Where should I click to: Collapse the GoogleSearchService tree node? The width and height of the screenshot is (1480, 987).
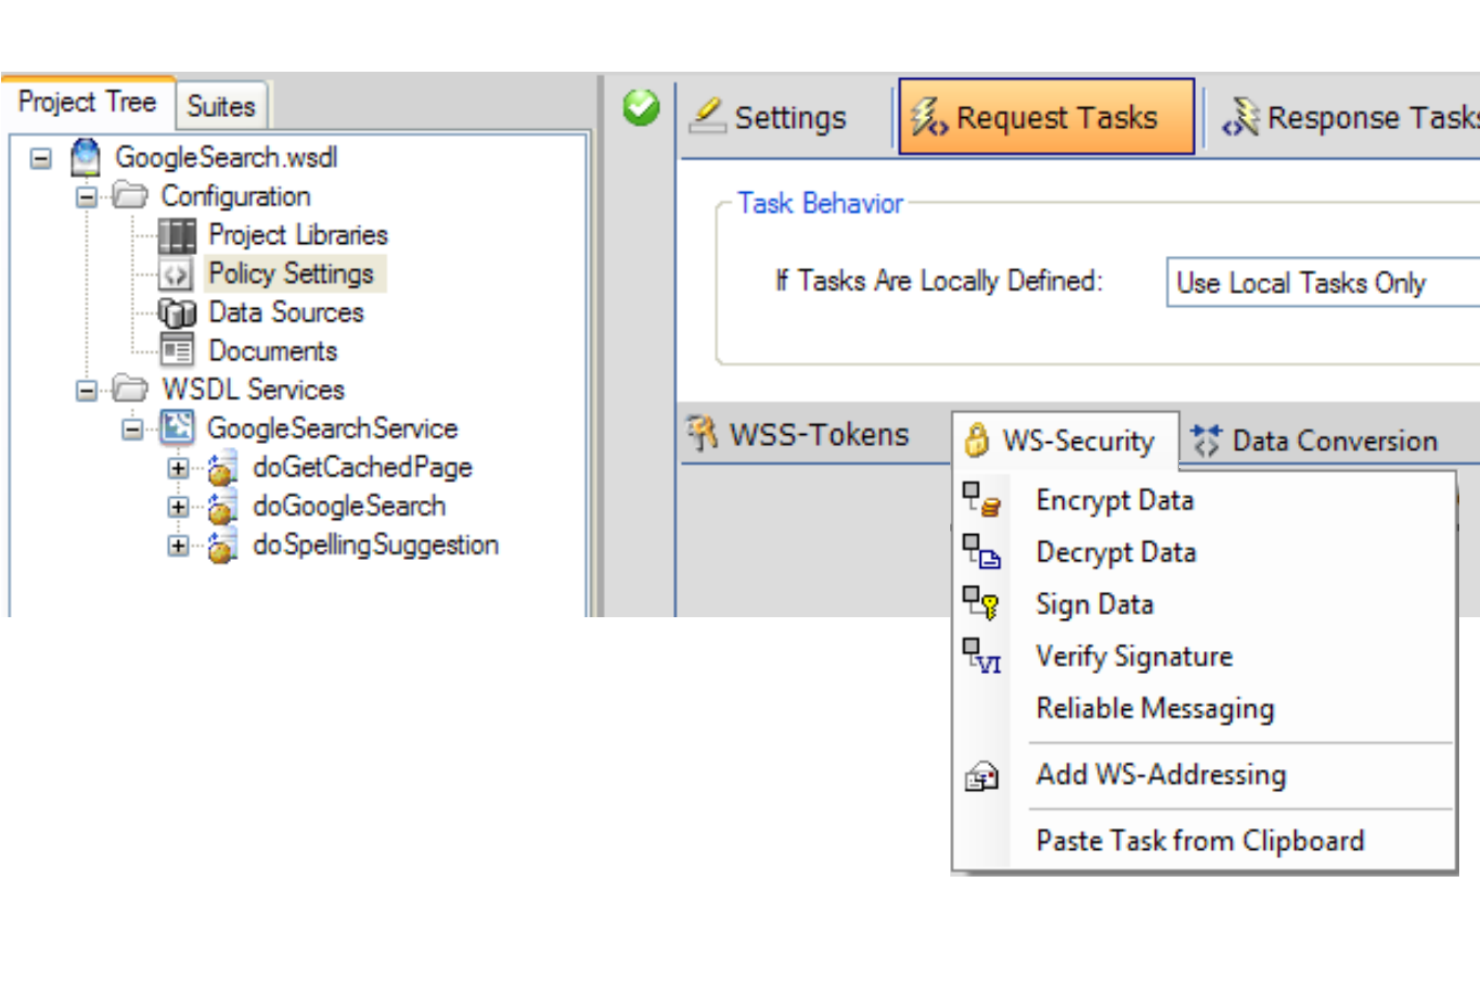[x=132, y=429]
